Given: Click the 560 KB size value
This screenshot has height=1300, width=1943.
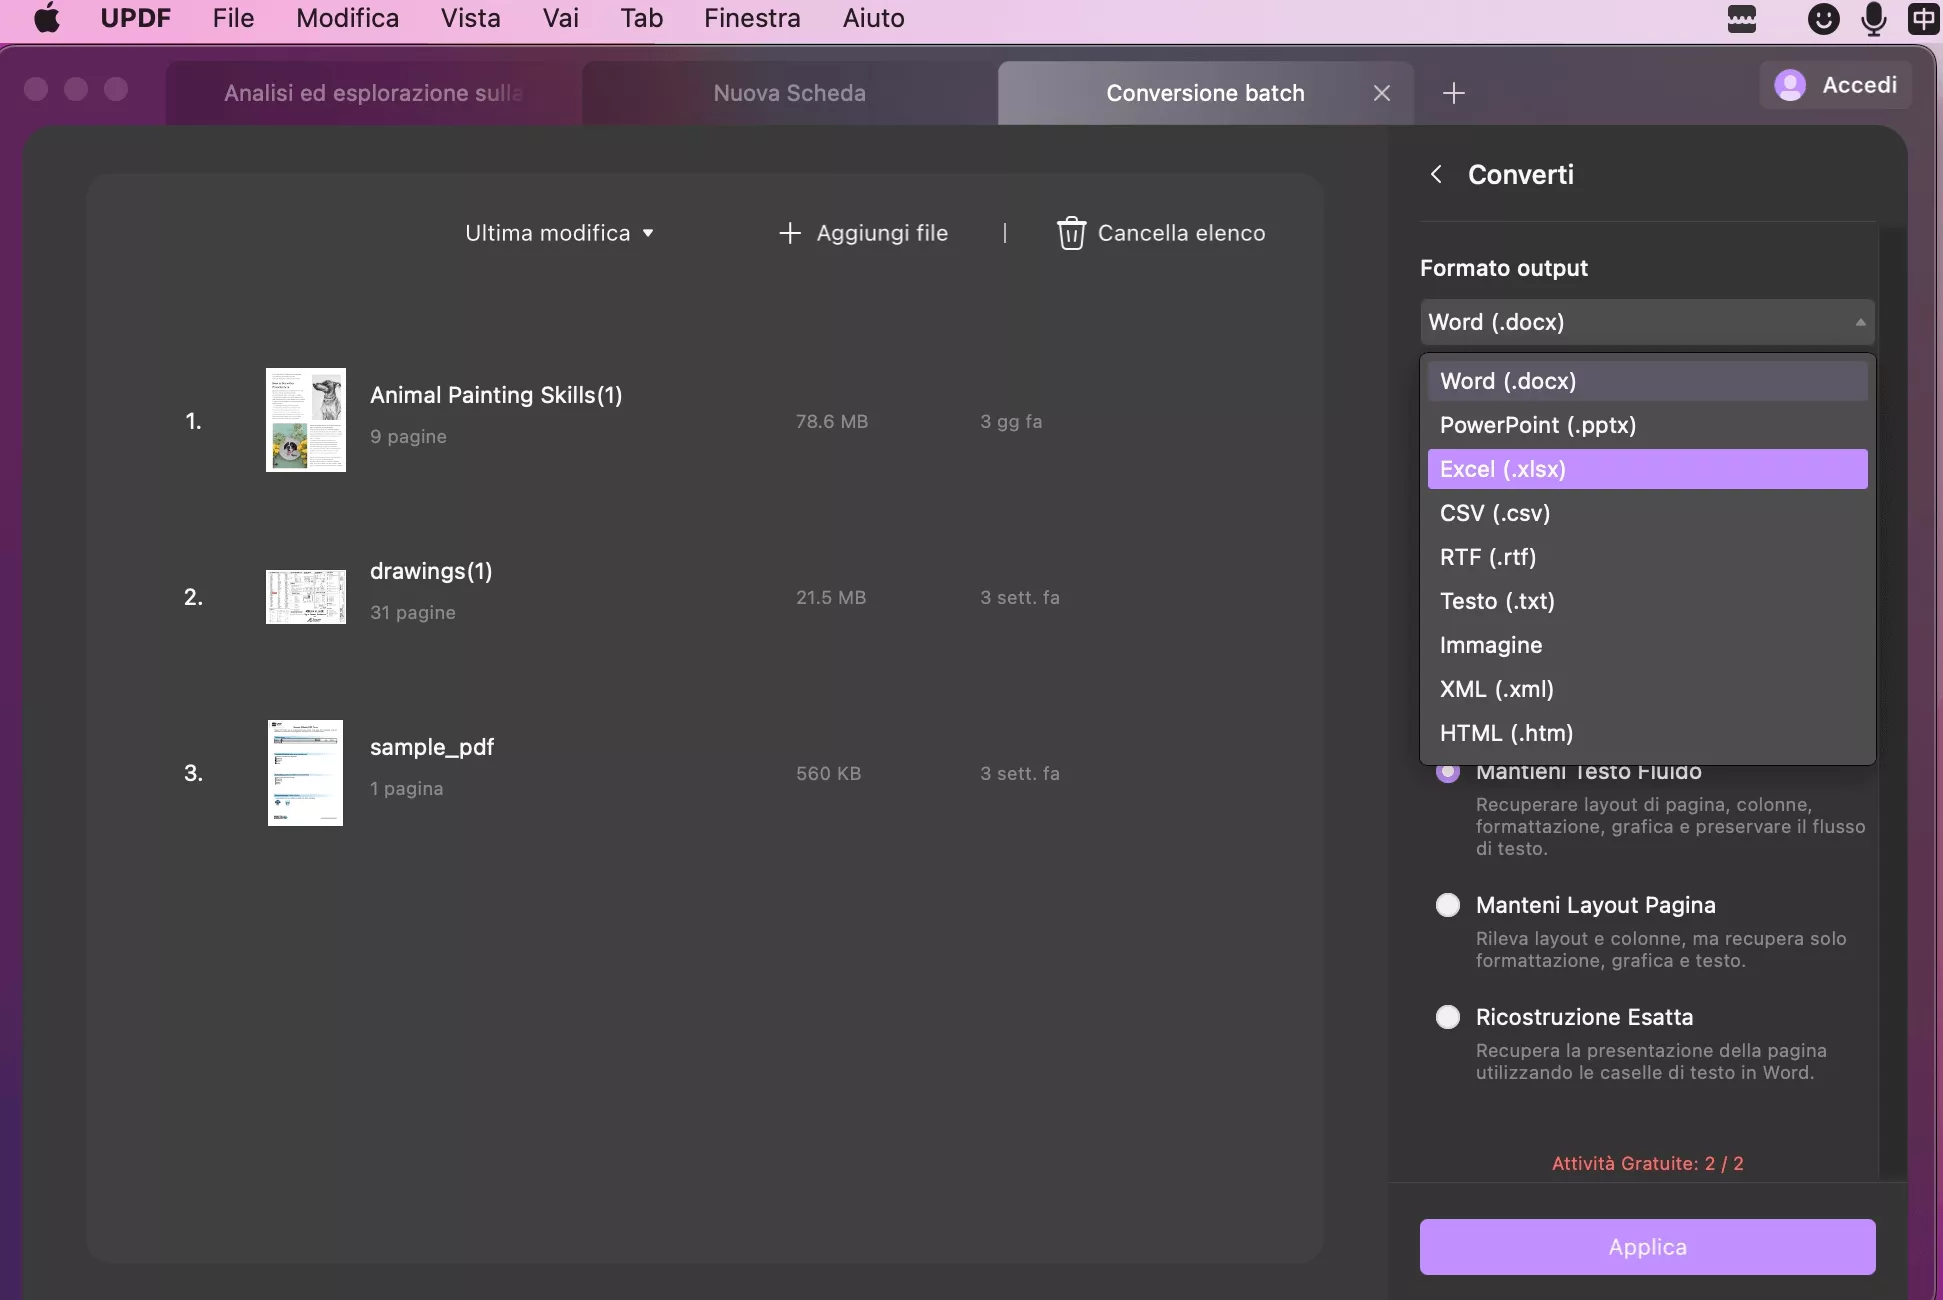Looking at the screenshot, I should click(828, 773).
